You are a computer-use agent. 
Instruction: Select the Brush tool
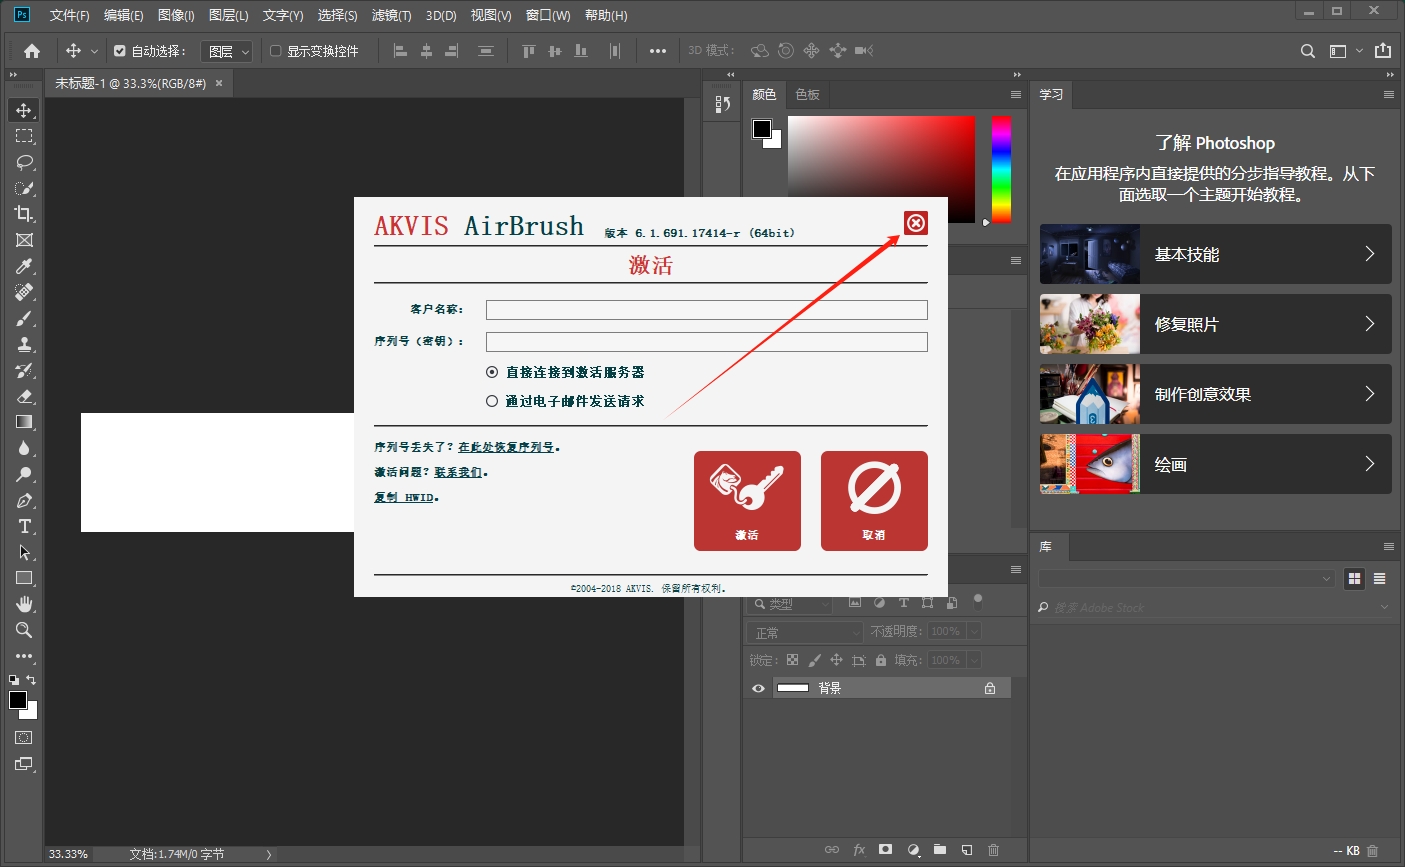(24, 318)
